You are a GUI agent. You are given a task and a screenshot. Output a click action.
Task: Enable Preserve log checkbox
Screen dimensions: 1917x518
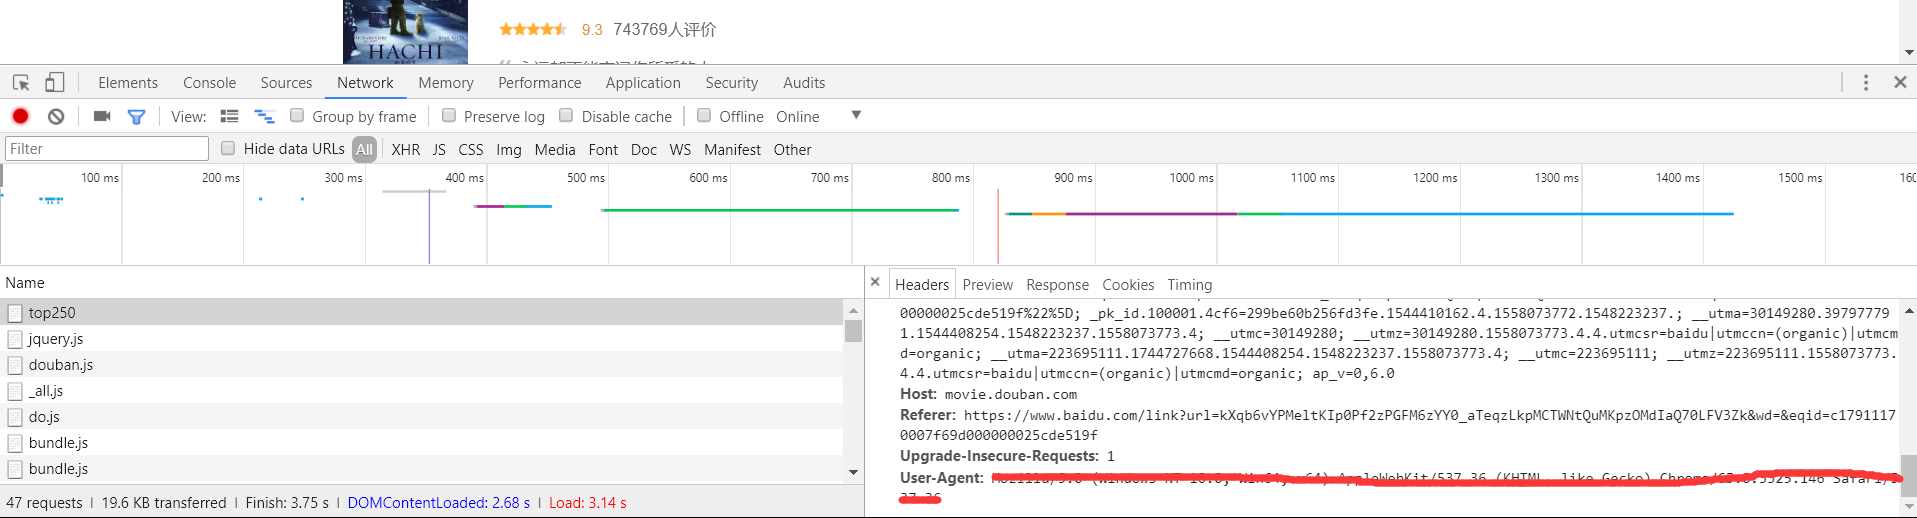(449, 116)
